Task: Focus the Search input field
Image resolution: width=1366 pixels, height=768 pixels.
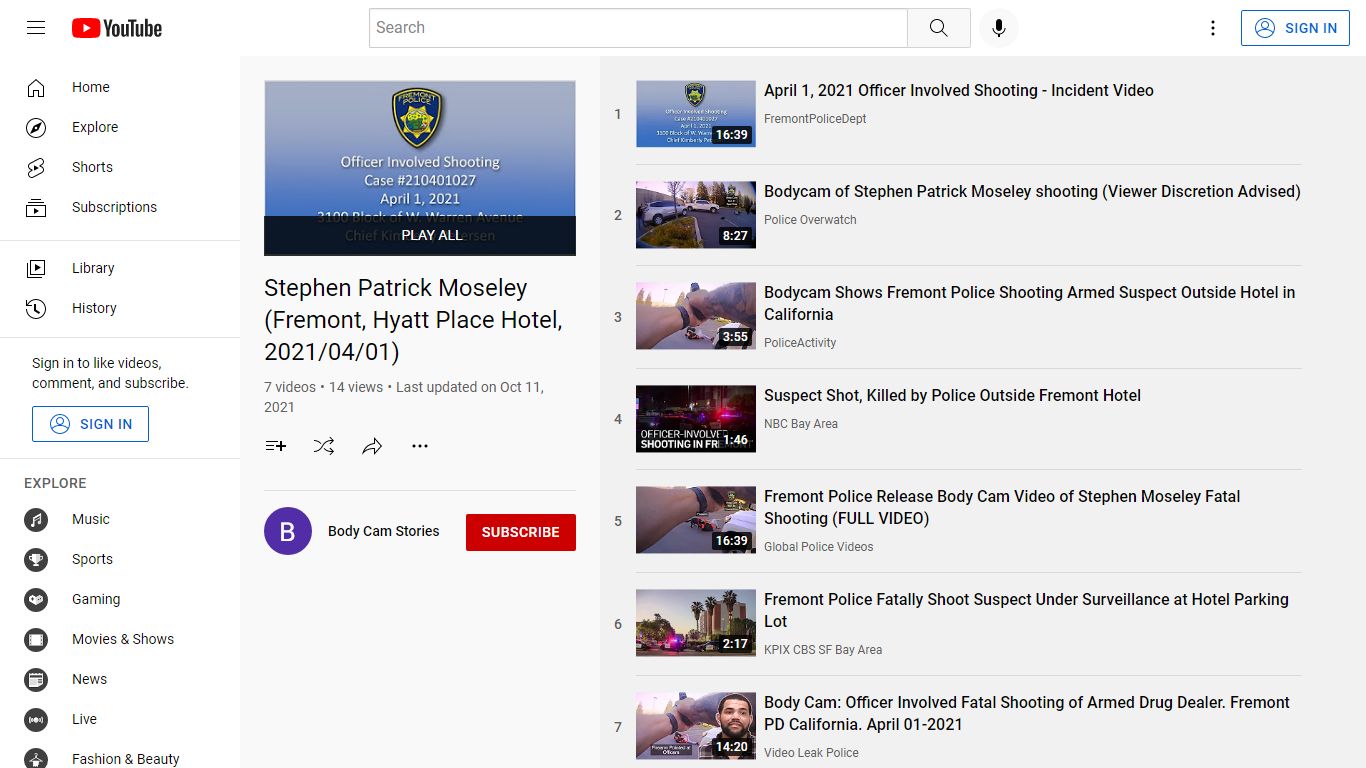Action: coord(638,28)
